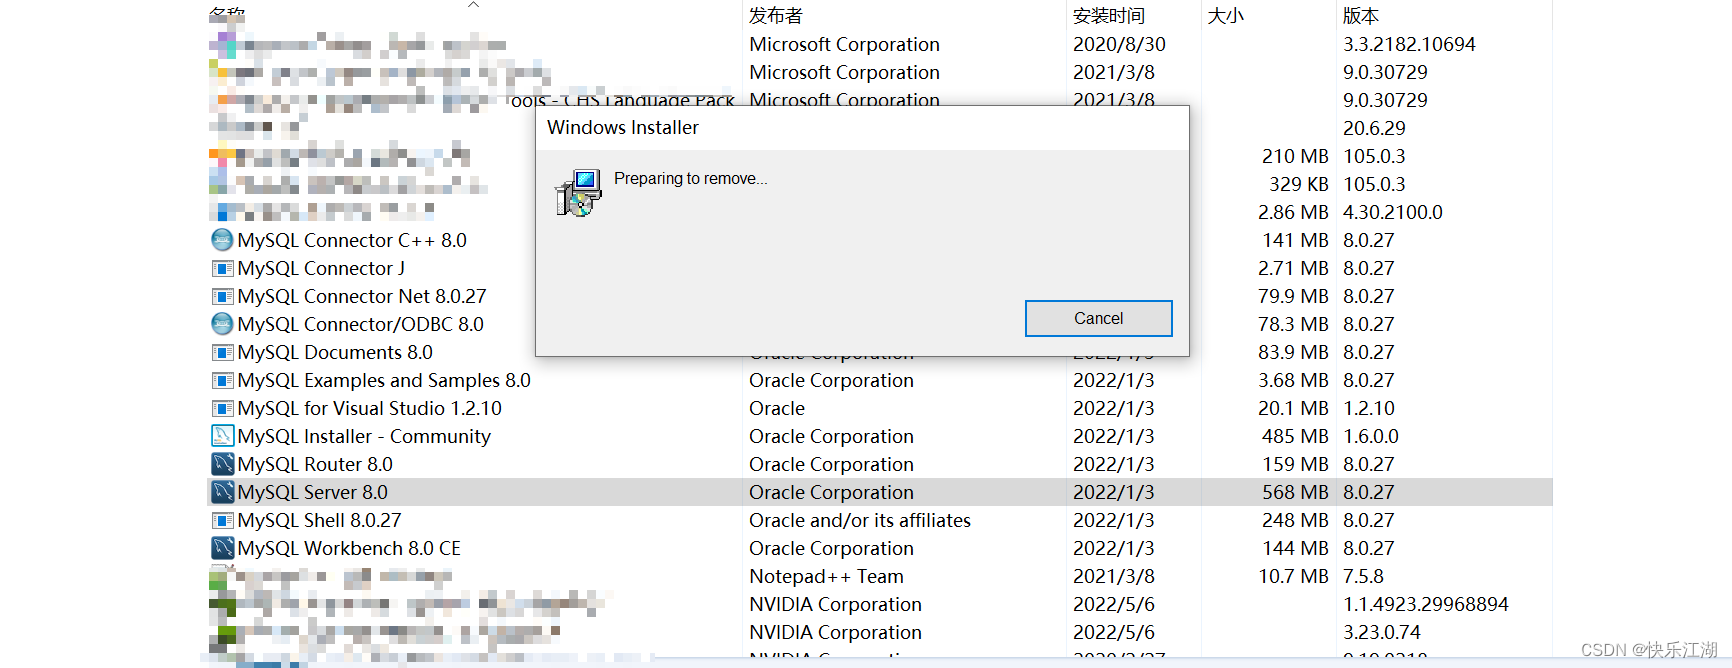This screenshot has height=668, width=1732.
Task: Click version 7.5.8 of Notepad++
Action: click(1364, 576)
